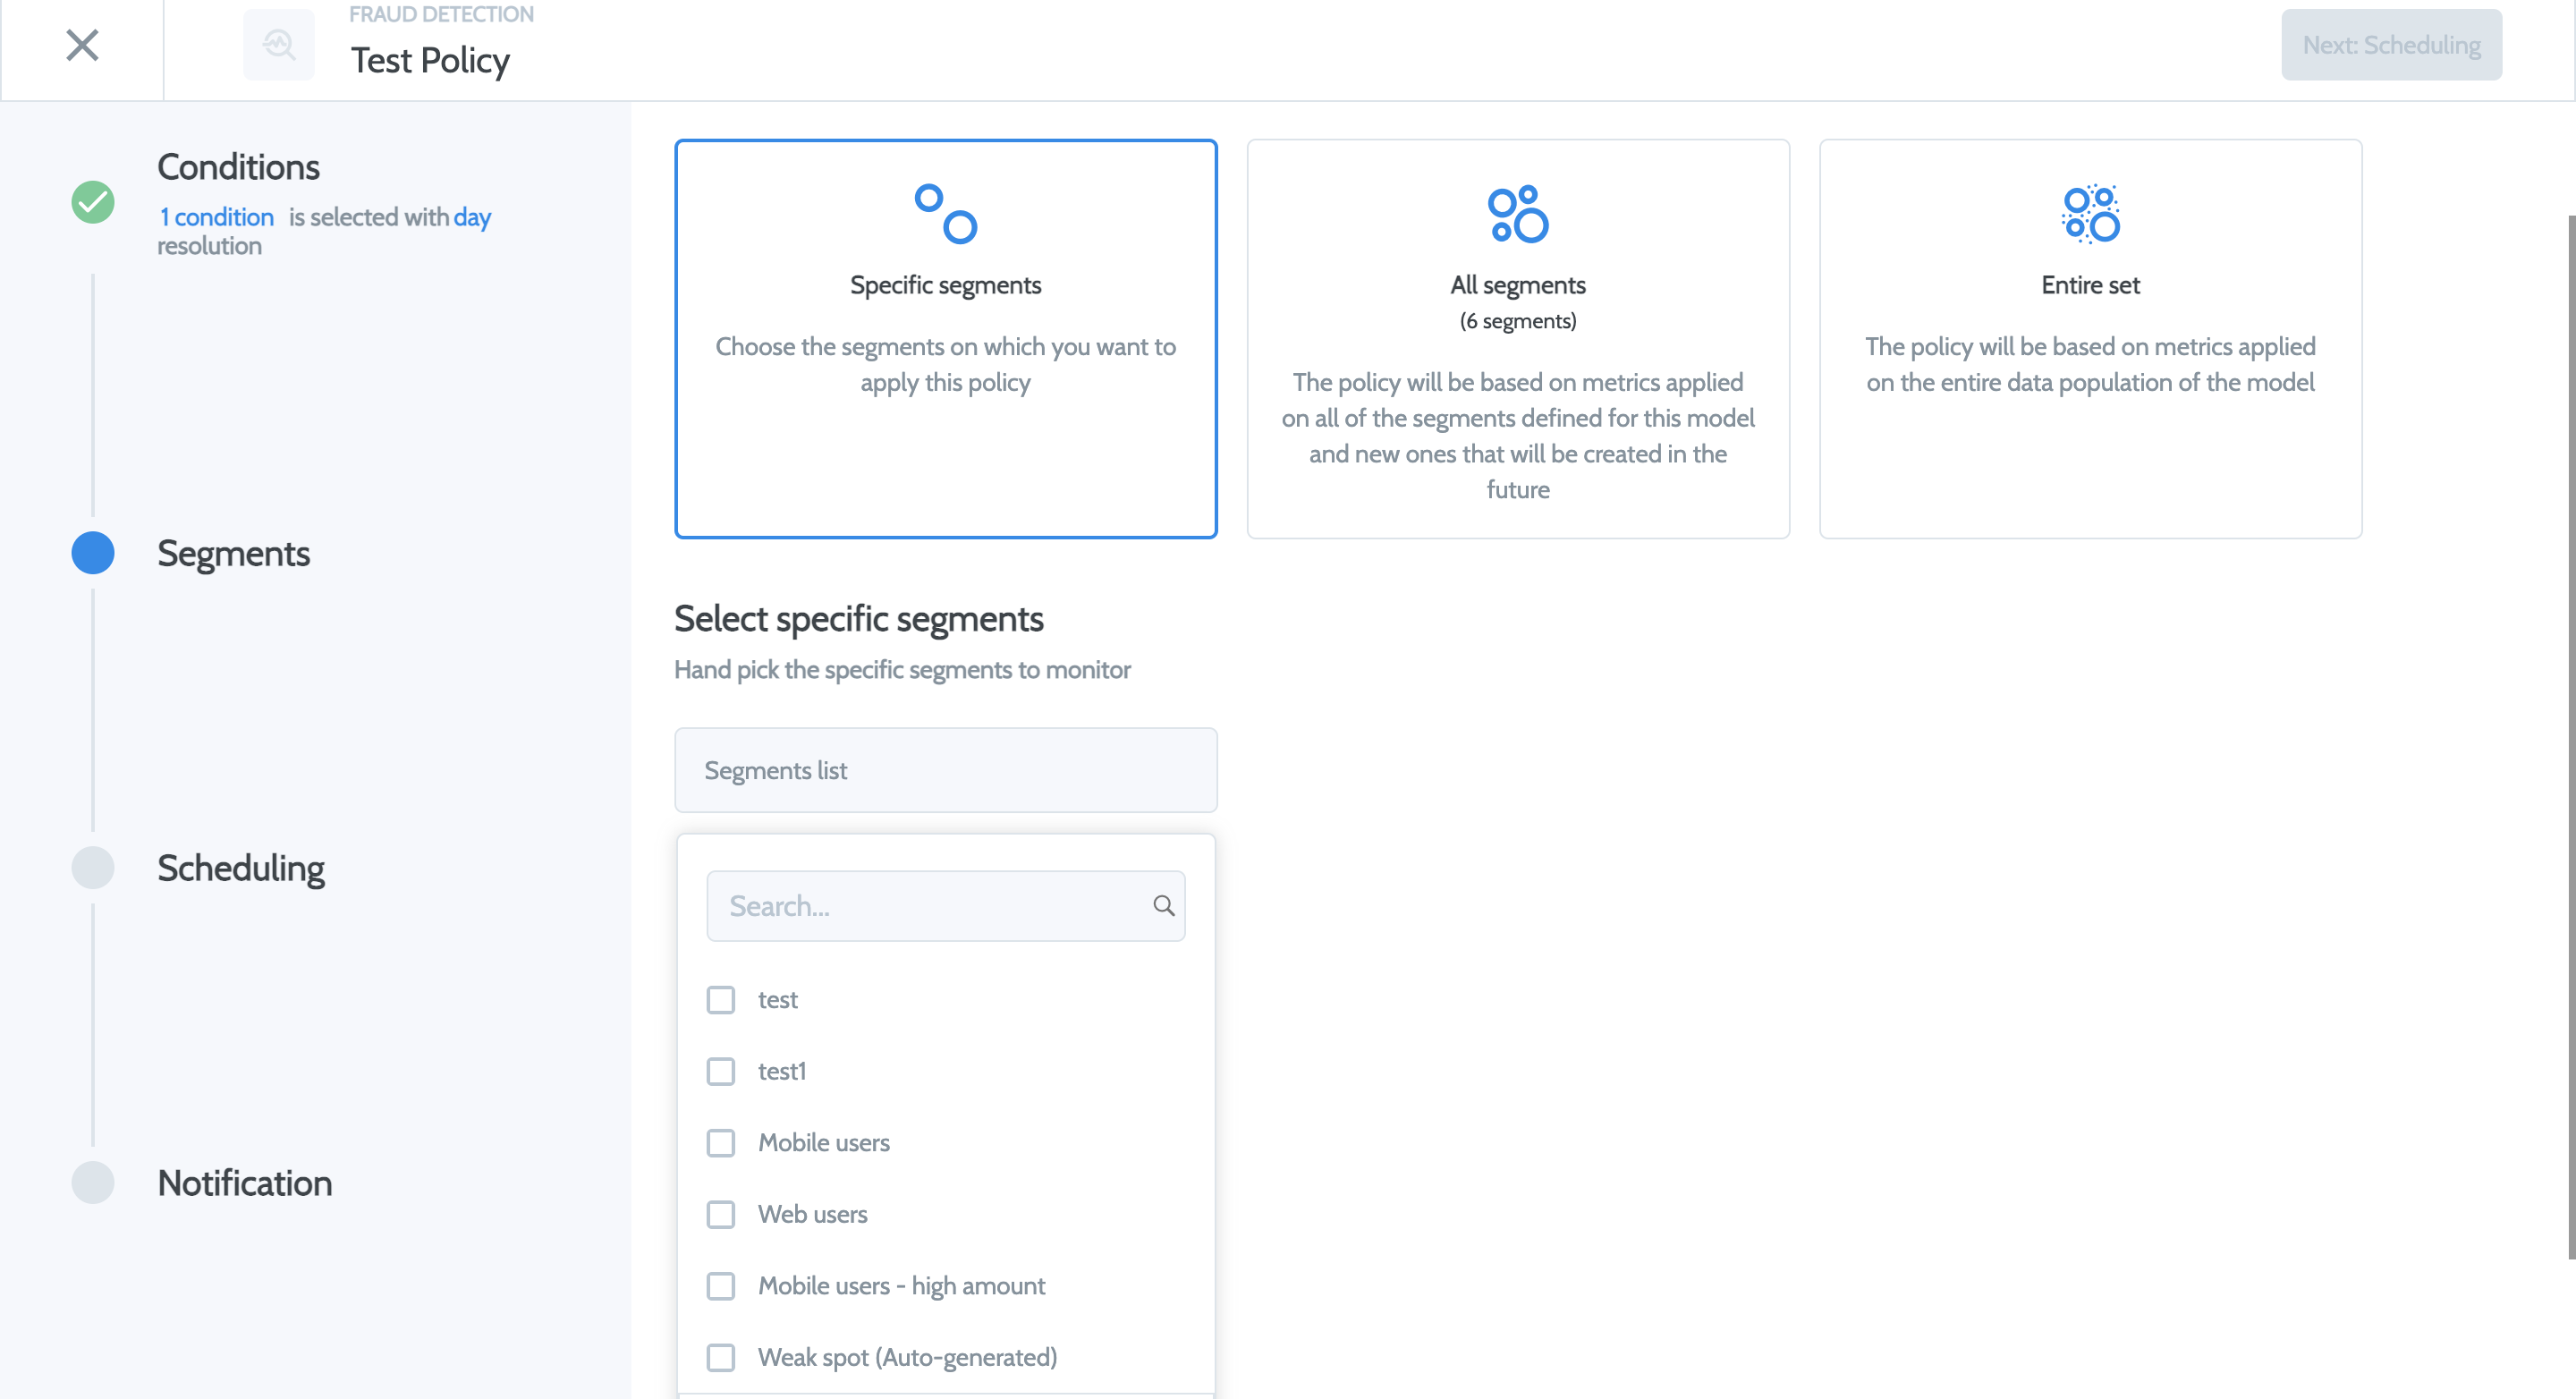Screen dimensions: 2576x1399
Task: Go to the Notification step
Action: [x=244, y=1183]
